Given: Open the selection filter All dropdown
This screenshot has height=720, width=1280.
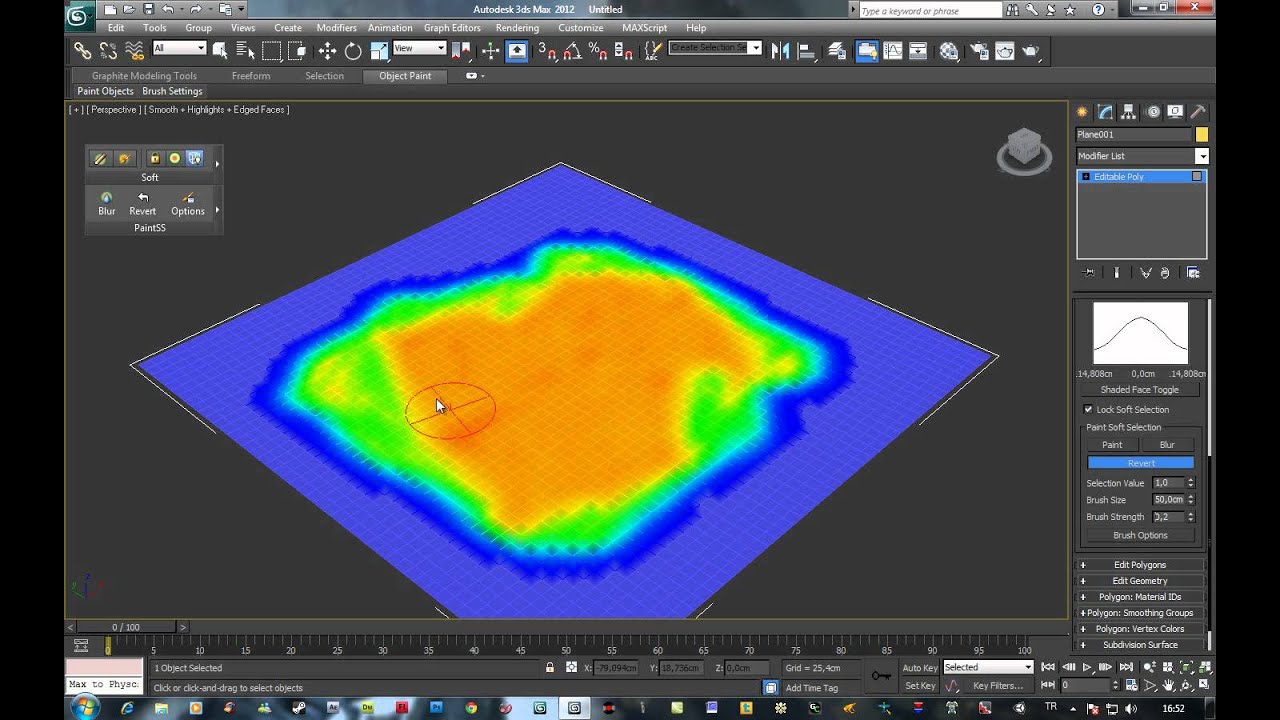Looking at the screenshot, I should click(x=180, y=48).
